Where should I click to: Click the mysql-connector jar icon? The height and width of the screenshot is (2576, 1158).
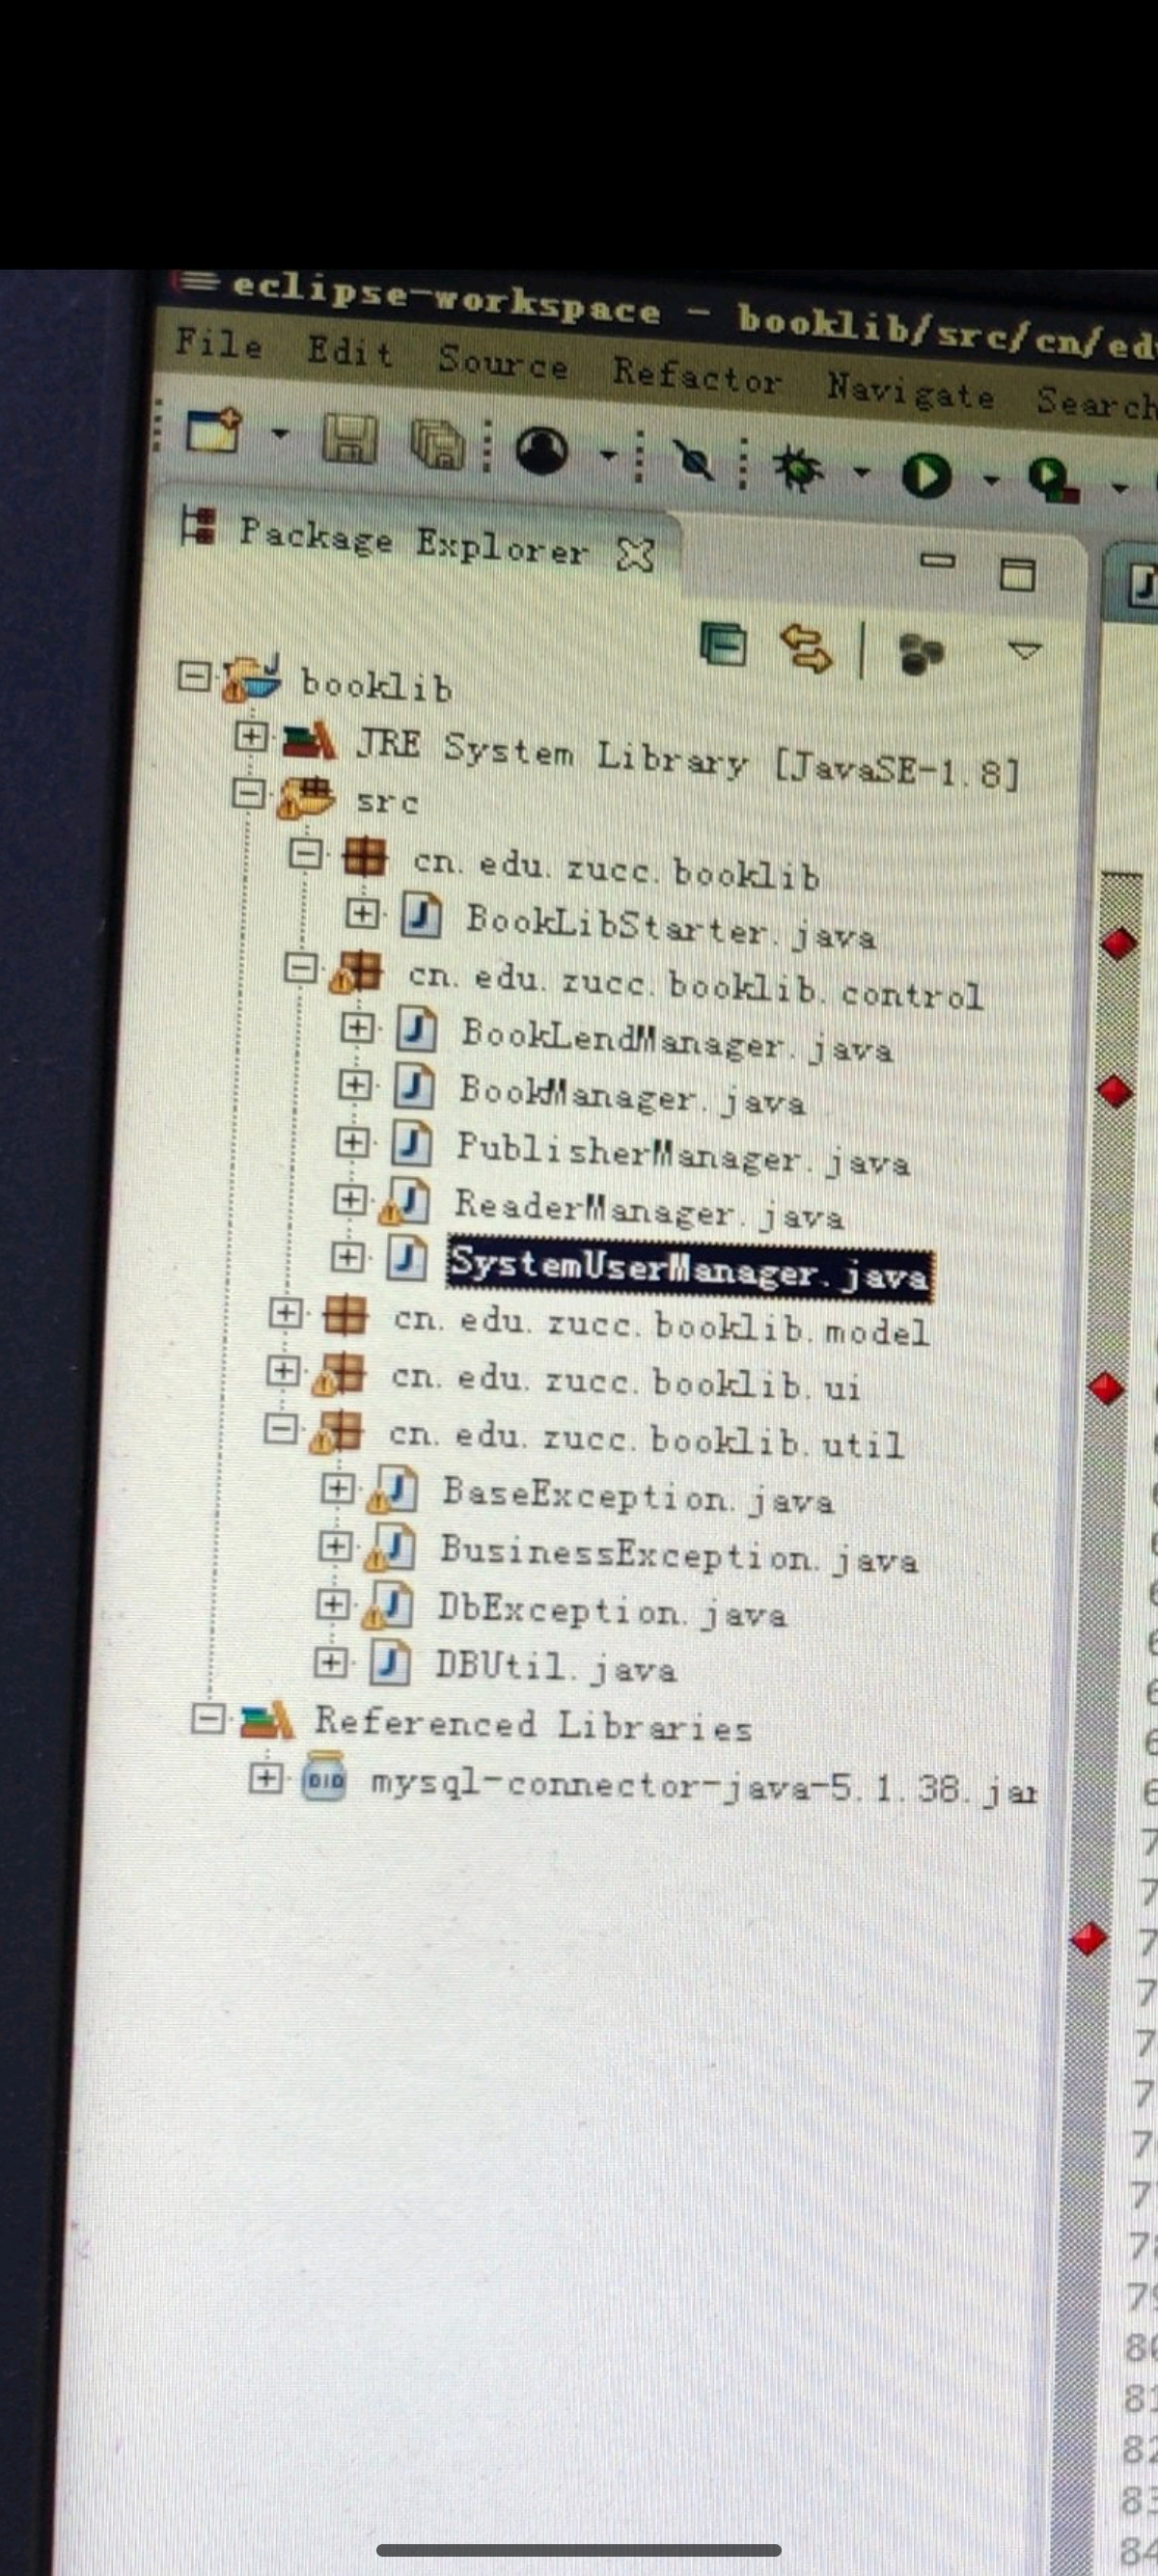click(325, 1778)
